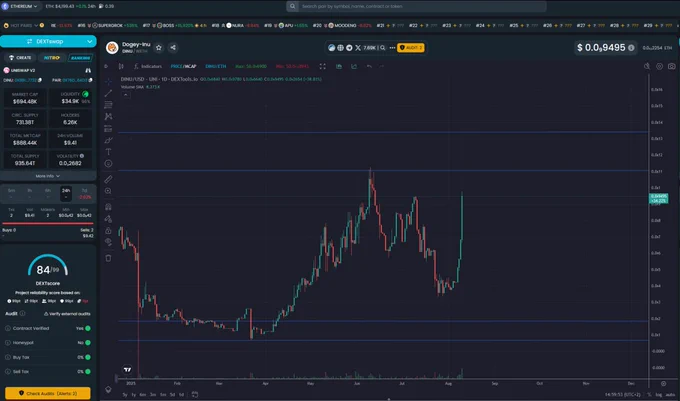Open the Indicators menu
Image resolution: width=680 pixels, height=401 pixels.
148,66
